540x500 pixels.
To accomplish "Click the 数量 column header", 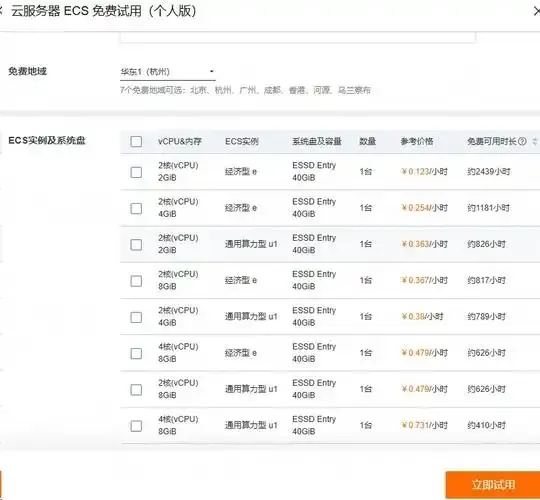I will [x=367, y=141].
